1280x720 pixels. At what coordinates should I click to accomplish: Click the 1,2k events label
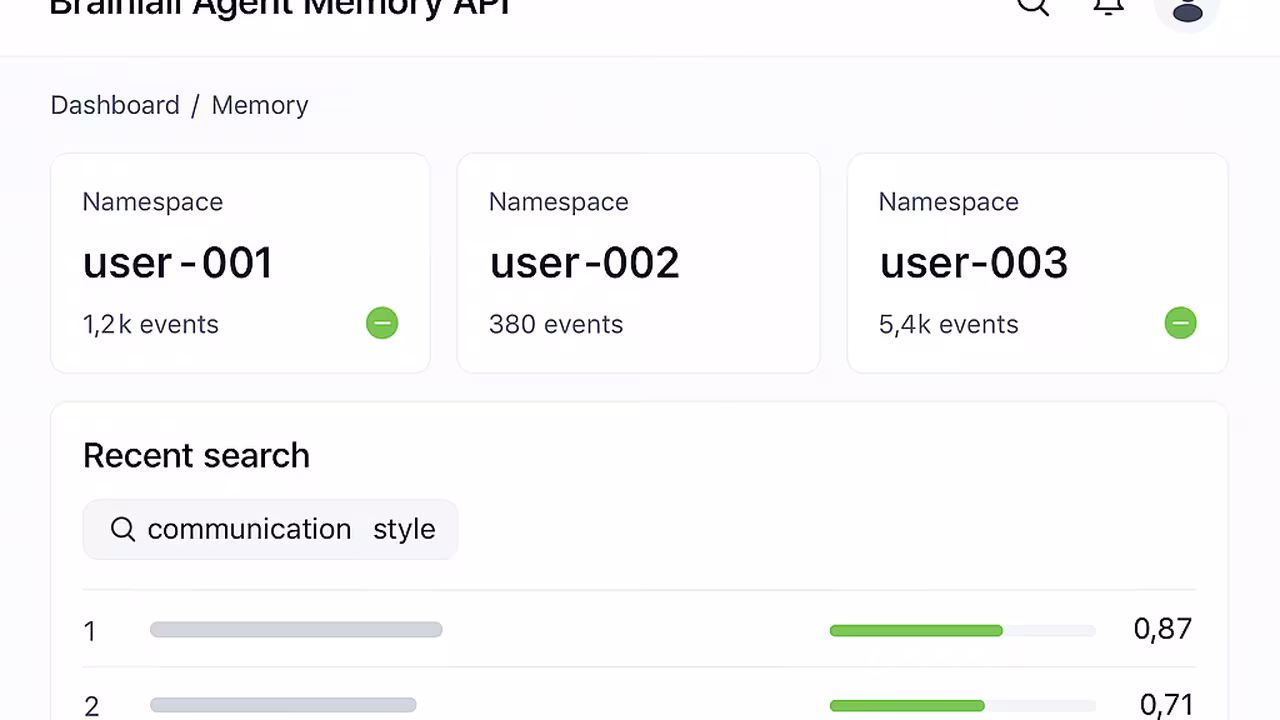pos(151,324)
